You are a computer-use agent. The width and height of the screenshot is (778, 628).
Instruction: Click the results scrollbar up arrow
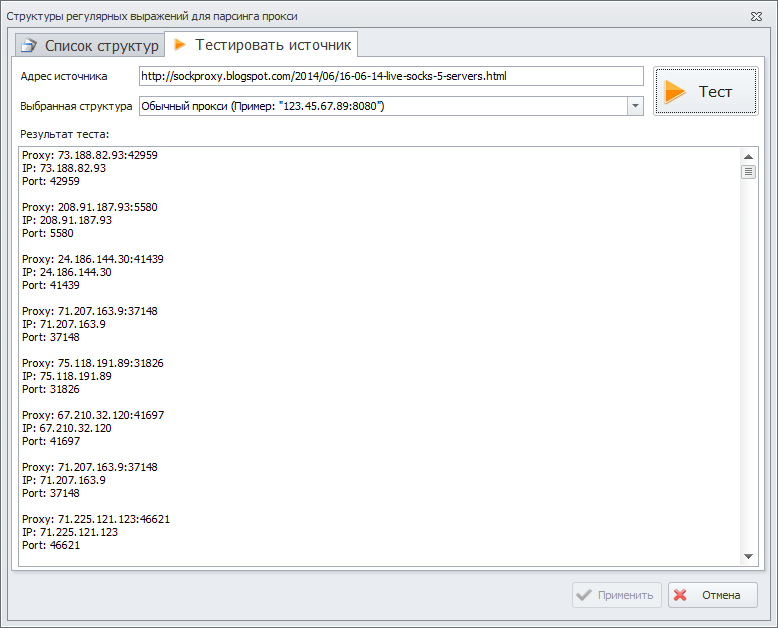click(748, 156)
